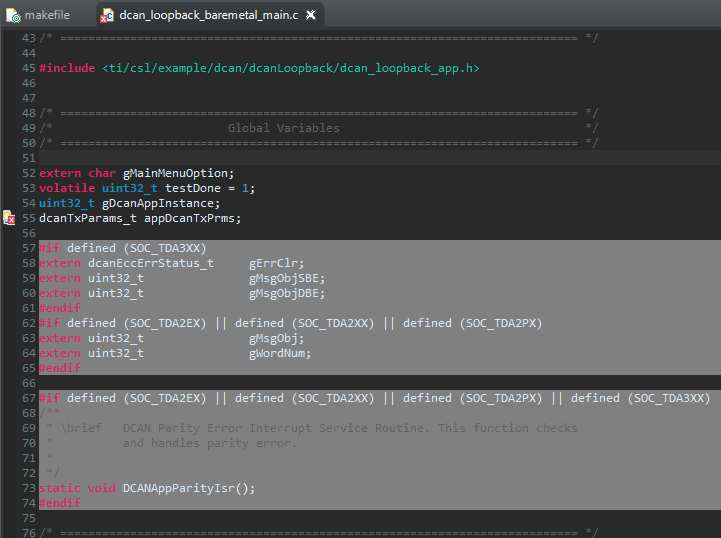Viewport: 721px width, 538px height.
Task: Close the dcan_loopback_baremetal_main.c tab
Action: pyautogui.click(x=311, y=15)
